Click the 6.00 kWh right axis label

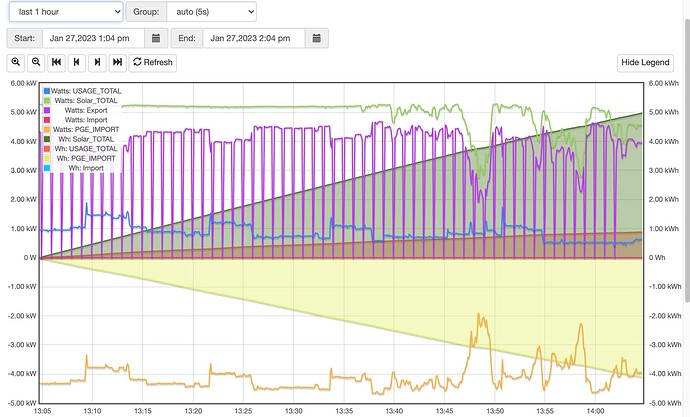click(x=664, y=84)
